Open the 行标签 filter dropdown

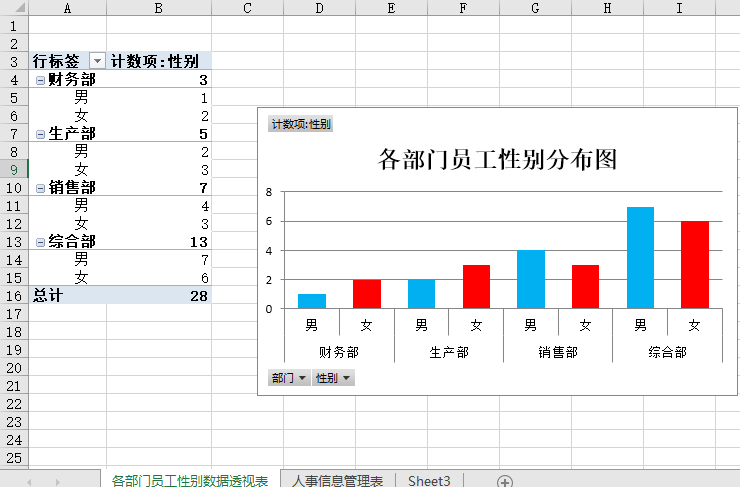point(97,62)
